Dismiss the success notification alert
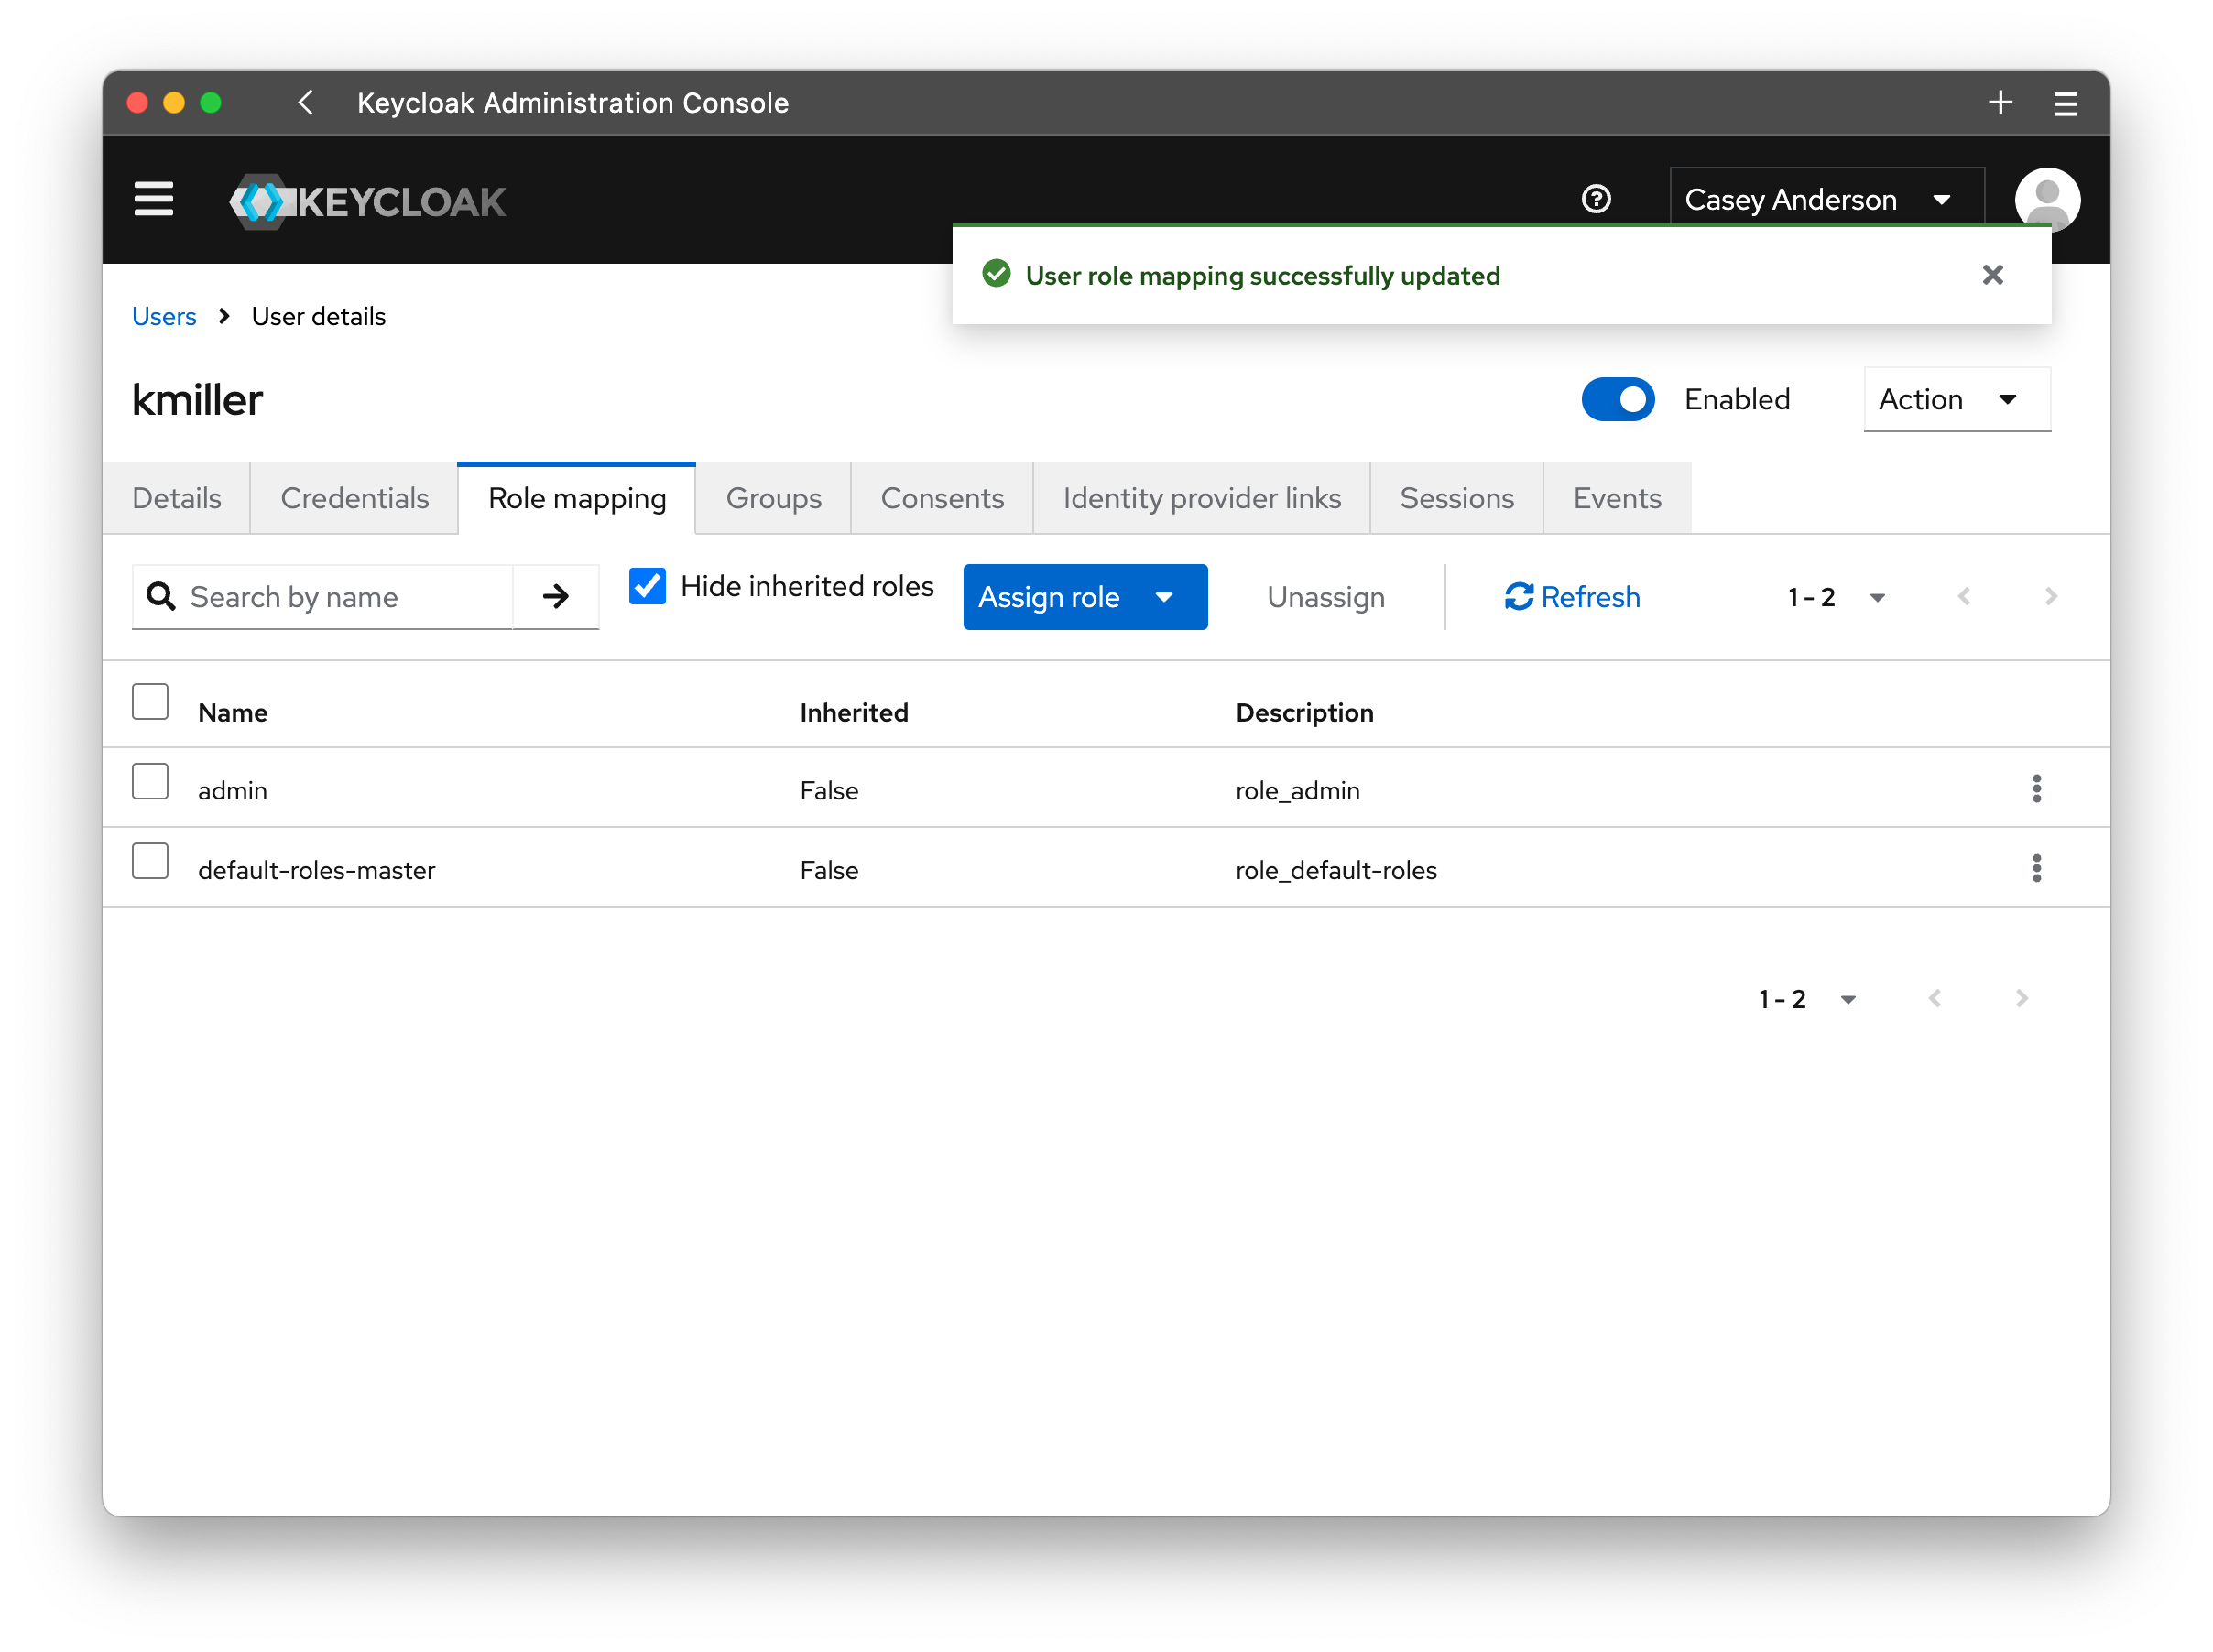The image size is (2213, 1652). tap(1992, 275)
